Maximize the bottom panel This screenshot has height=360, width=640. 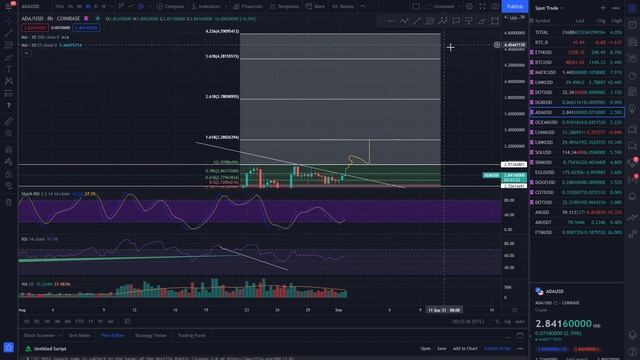[520, 336]
